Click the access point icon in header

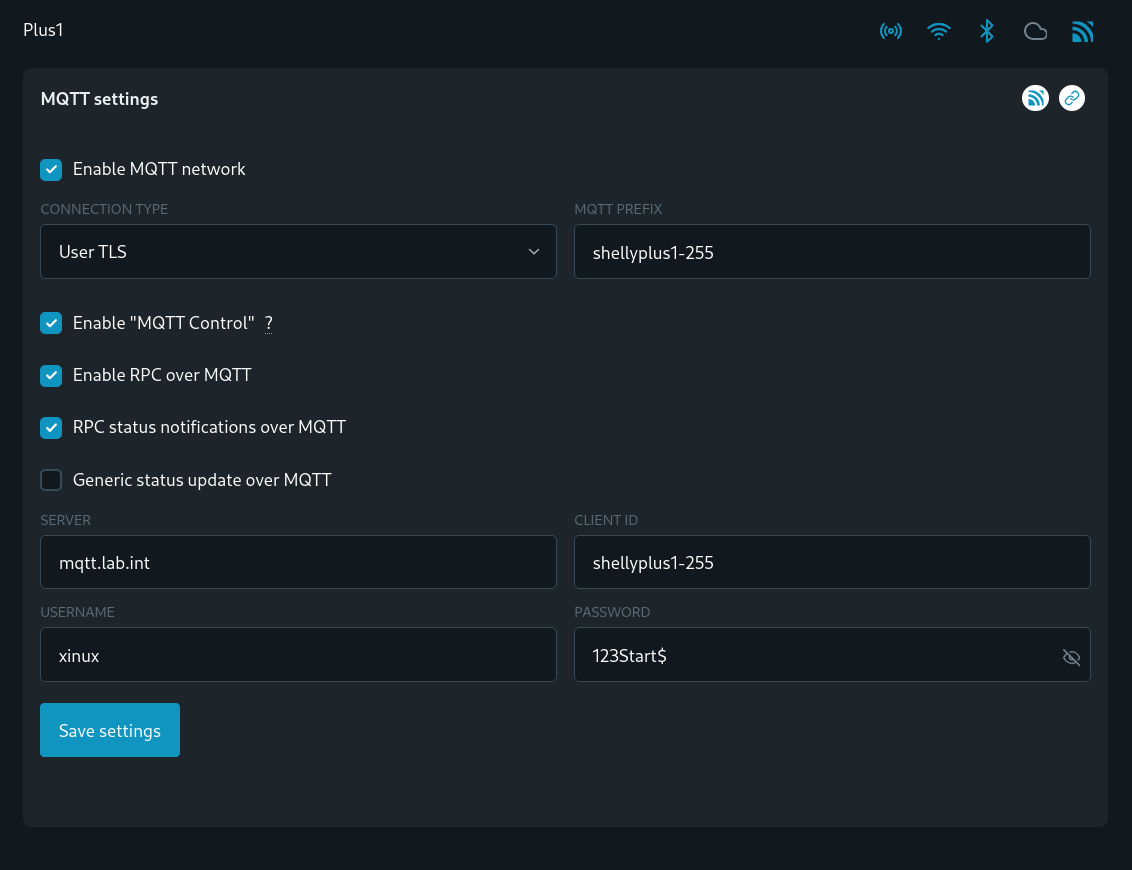click(x=890, y=31)
